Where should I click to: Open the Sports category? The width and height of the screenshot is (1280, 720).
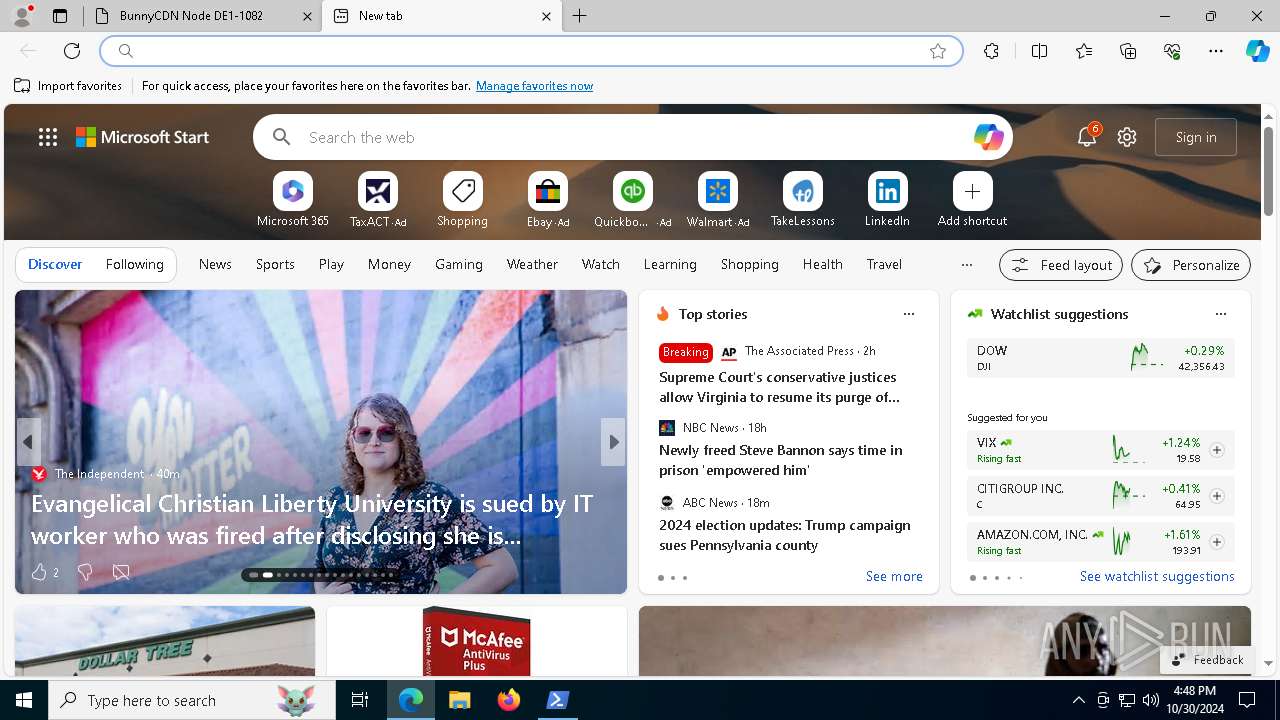[x=275, y=264]
